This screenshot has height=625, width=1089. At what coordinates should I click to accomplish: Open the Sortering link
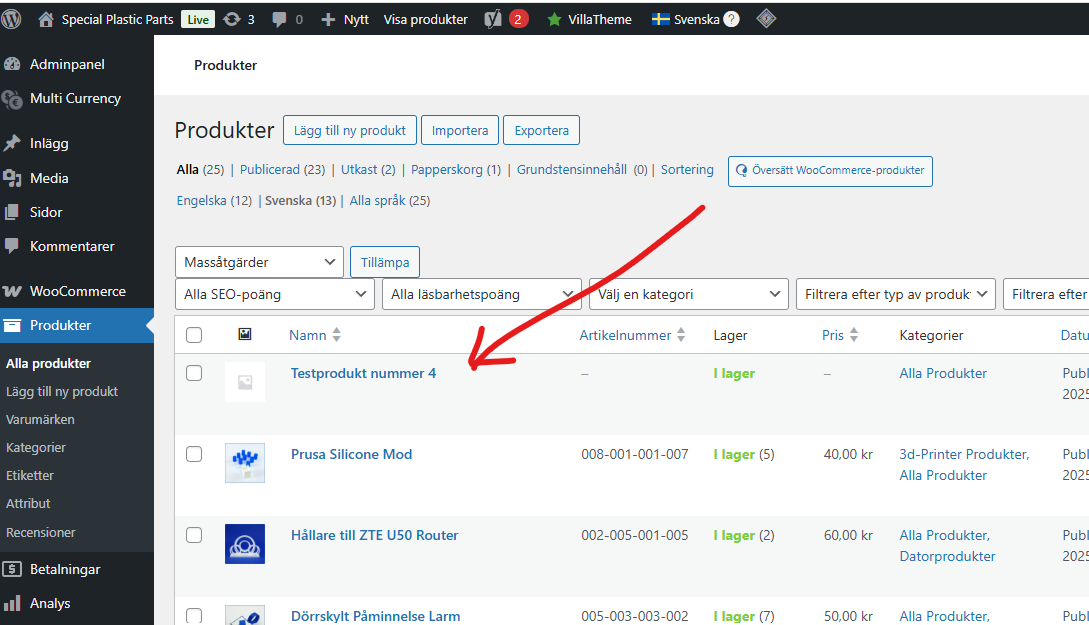pyautogui.click(x=687, y=169)
